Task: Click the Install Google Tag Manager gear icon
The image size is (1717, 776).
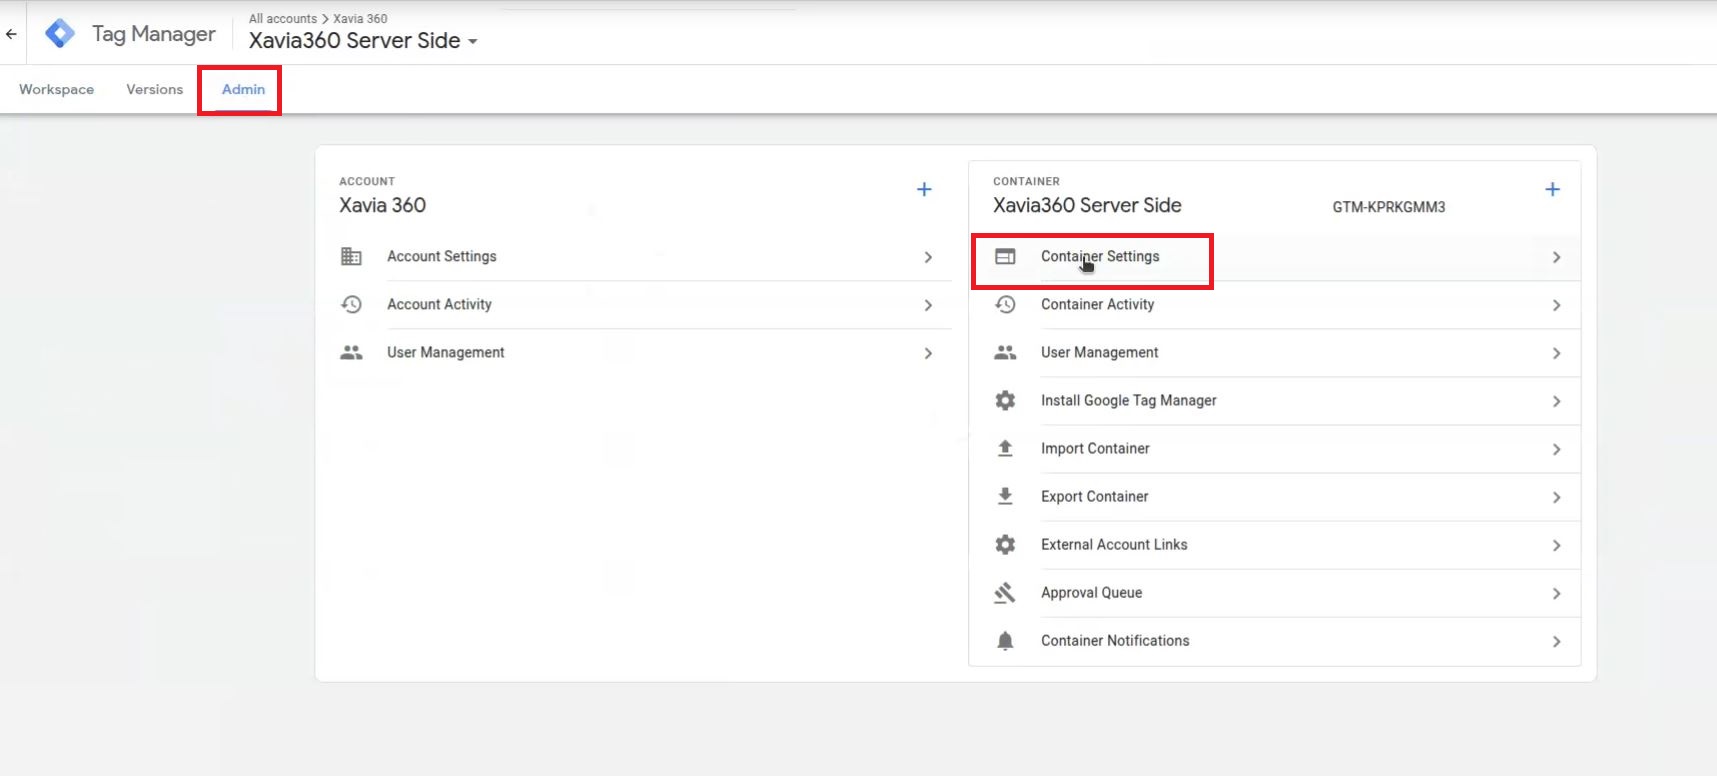Action: pos(1005,401)
